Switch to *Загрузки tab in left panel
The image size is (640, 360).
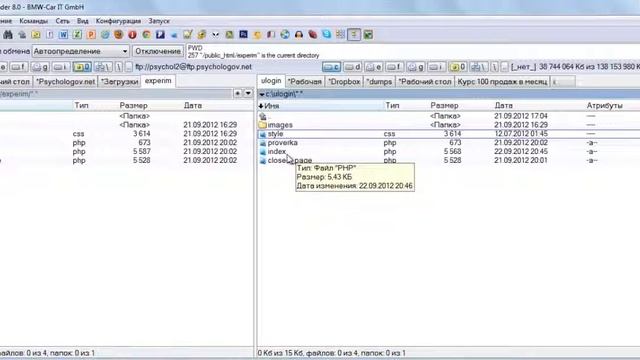point(119,82)
